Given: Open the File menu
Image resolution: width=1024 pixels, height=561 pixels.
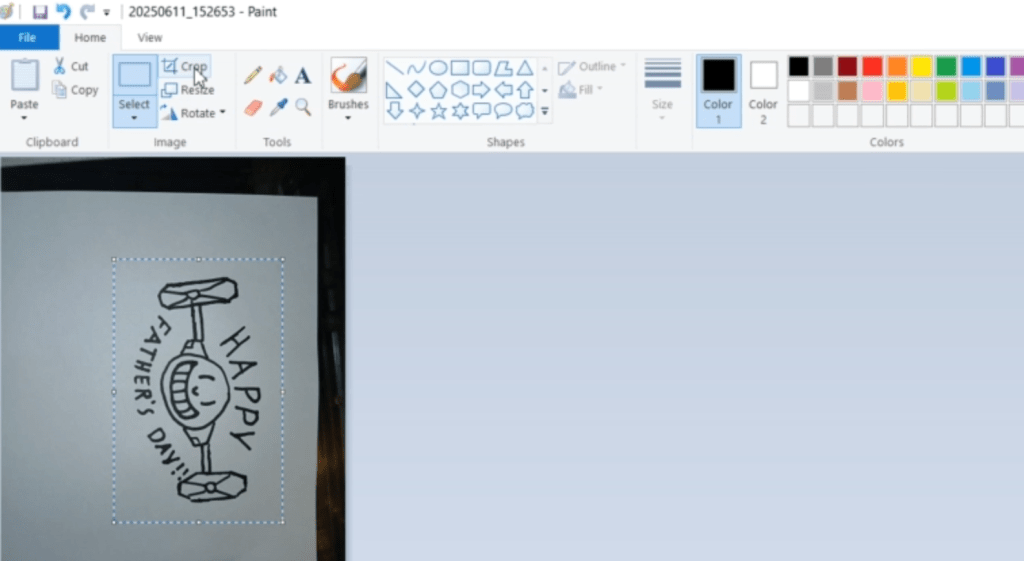Looking at the screenshot, I should click(28, 38).
